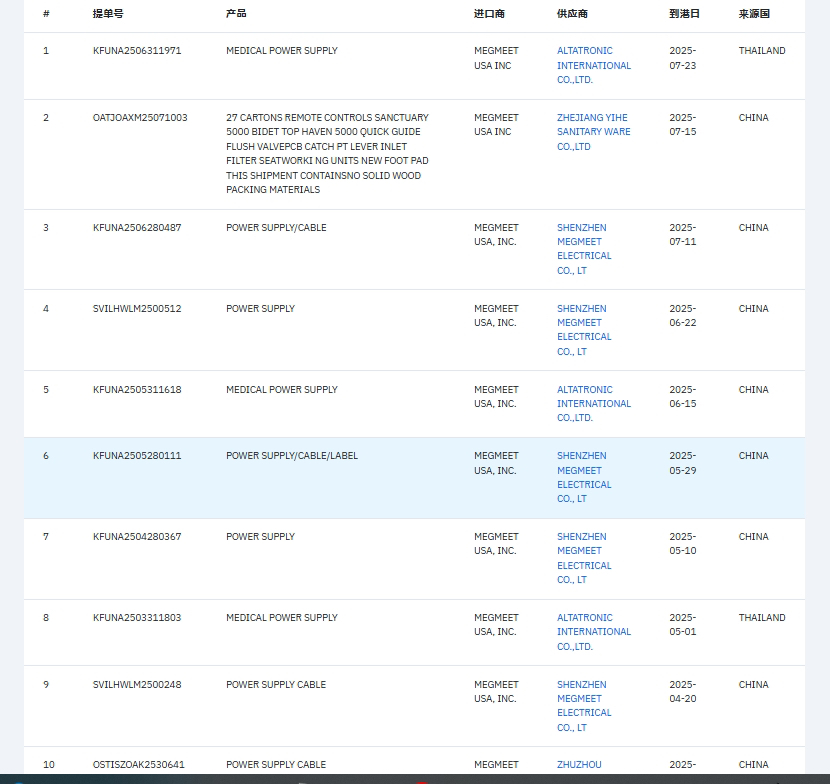Click the 提单号 column header

coord(108,14)
